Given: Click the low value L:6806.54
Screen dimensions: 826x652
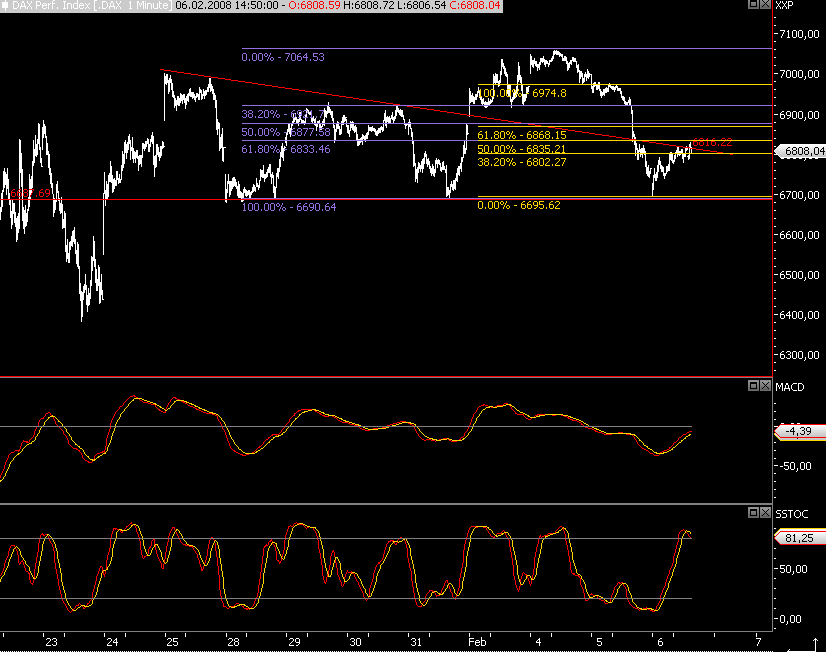Looking at the screenshot, I should click(421, 6).
